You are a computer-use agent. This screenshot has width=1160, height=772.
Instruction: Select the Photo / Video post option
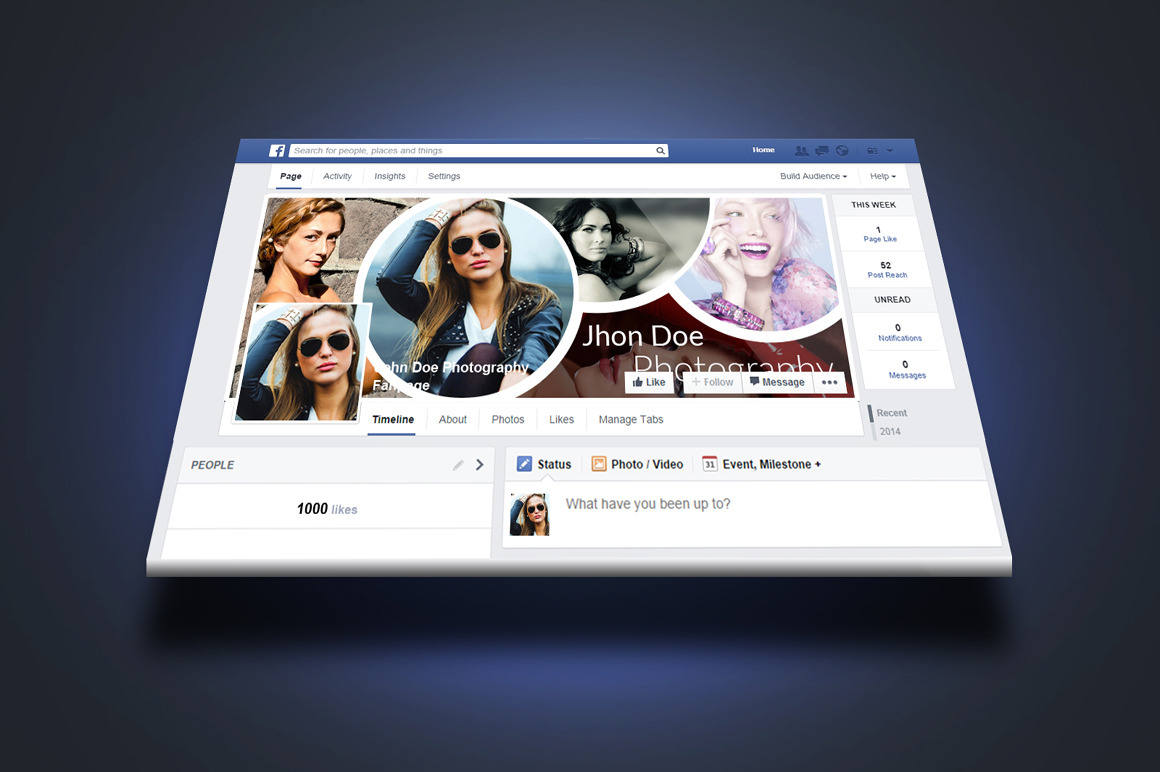click(637, 464)
